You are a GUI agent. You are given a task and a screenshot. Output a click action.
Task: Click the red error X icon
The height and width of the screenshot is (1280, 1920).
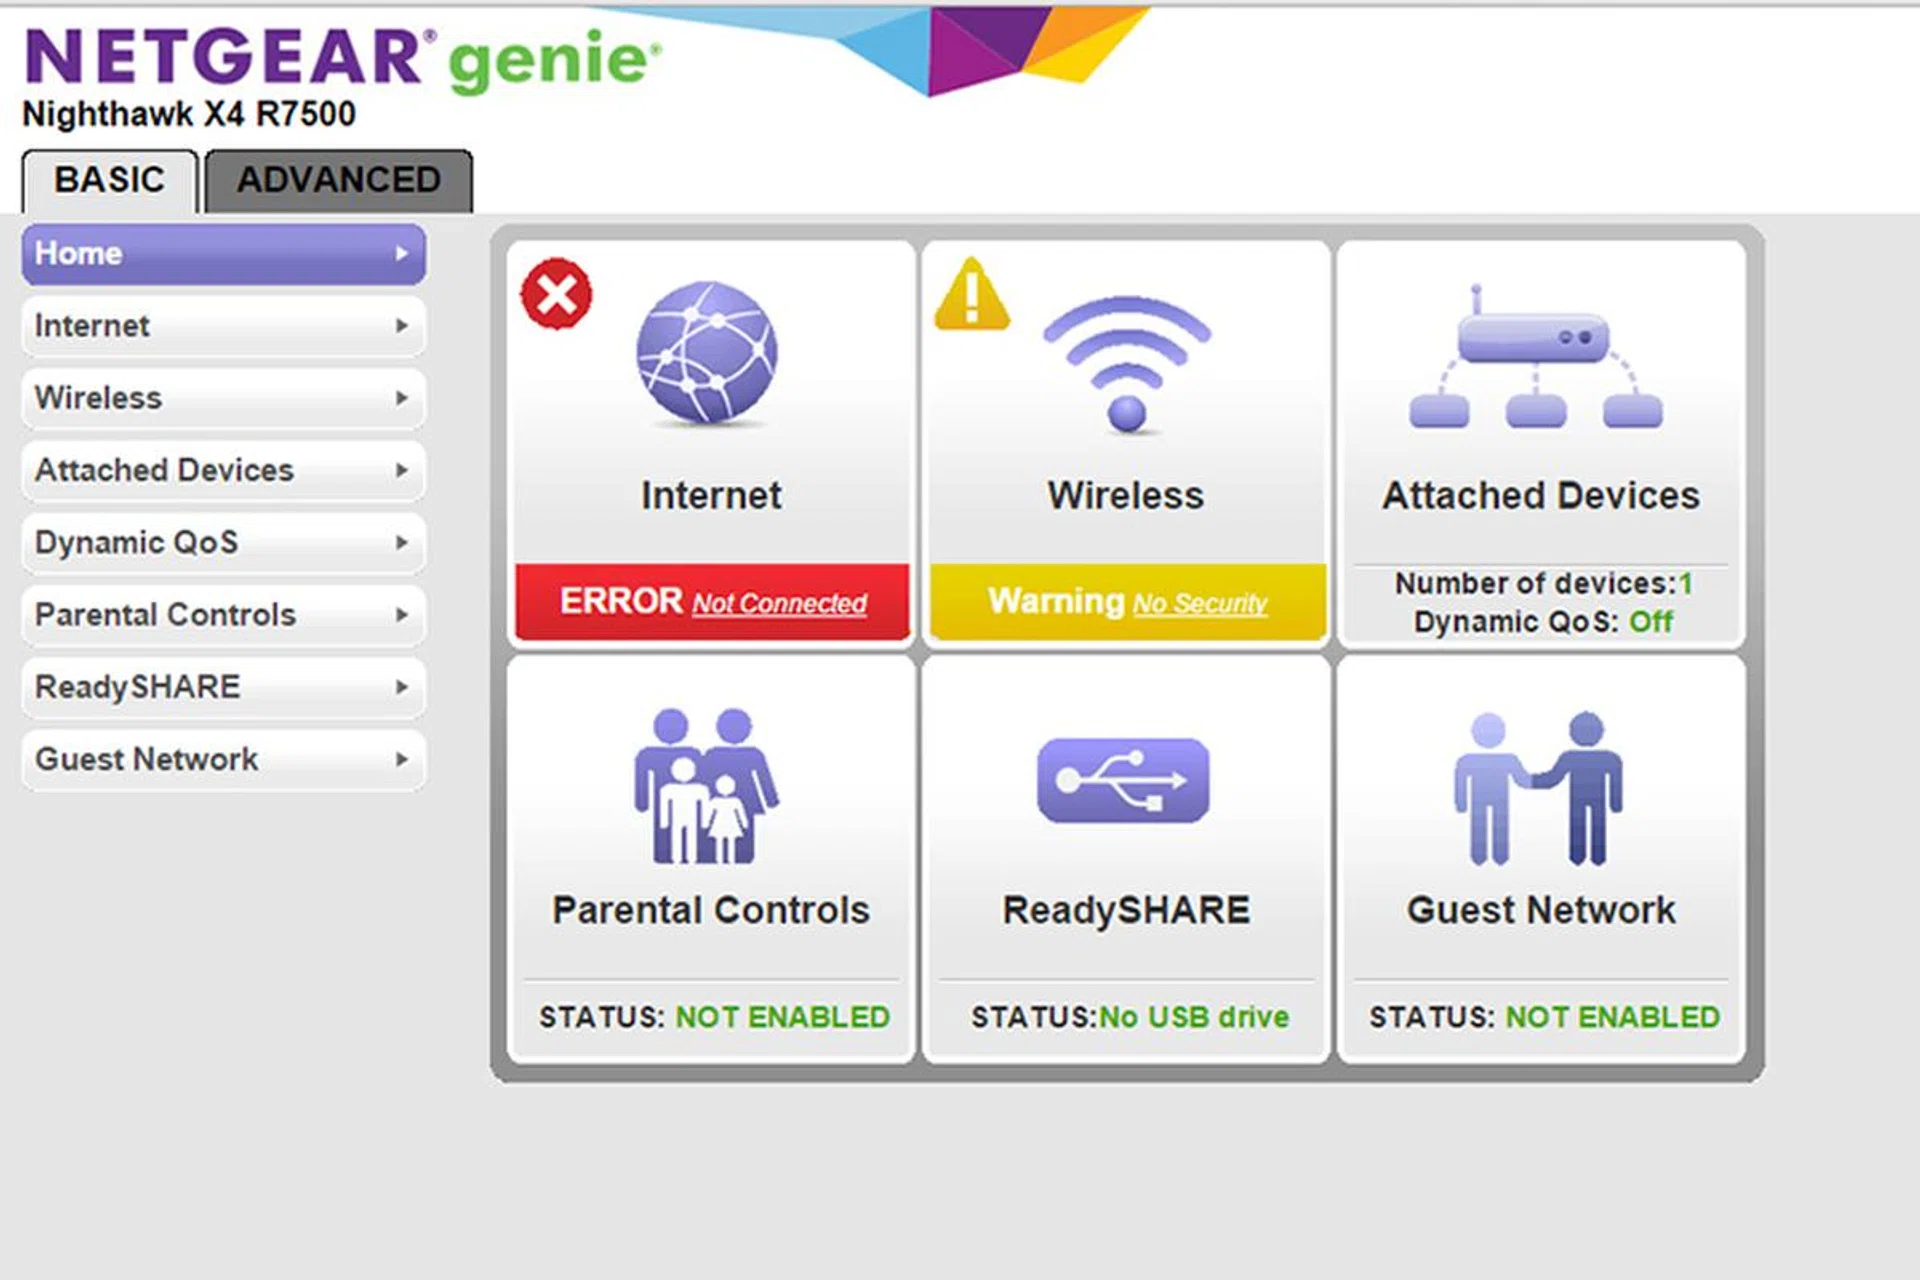[x=556, y=294]
